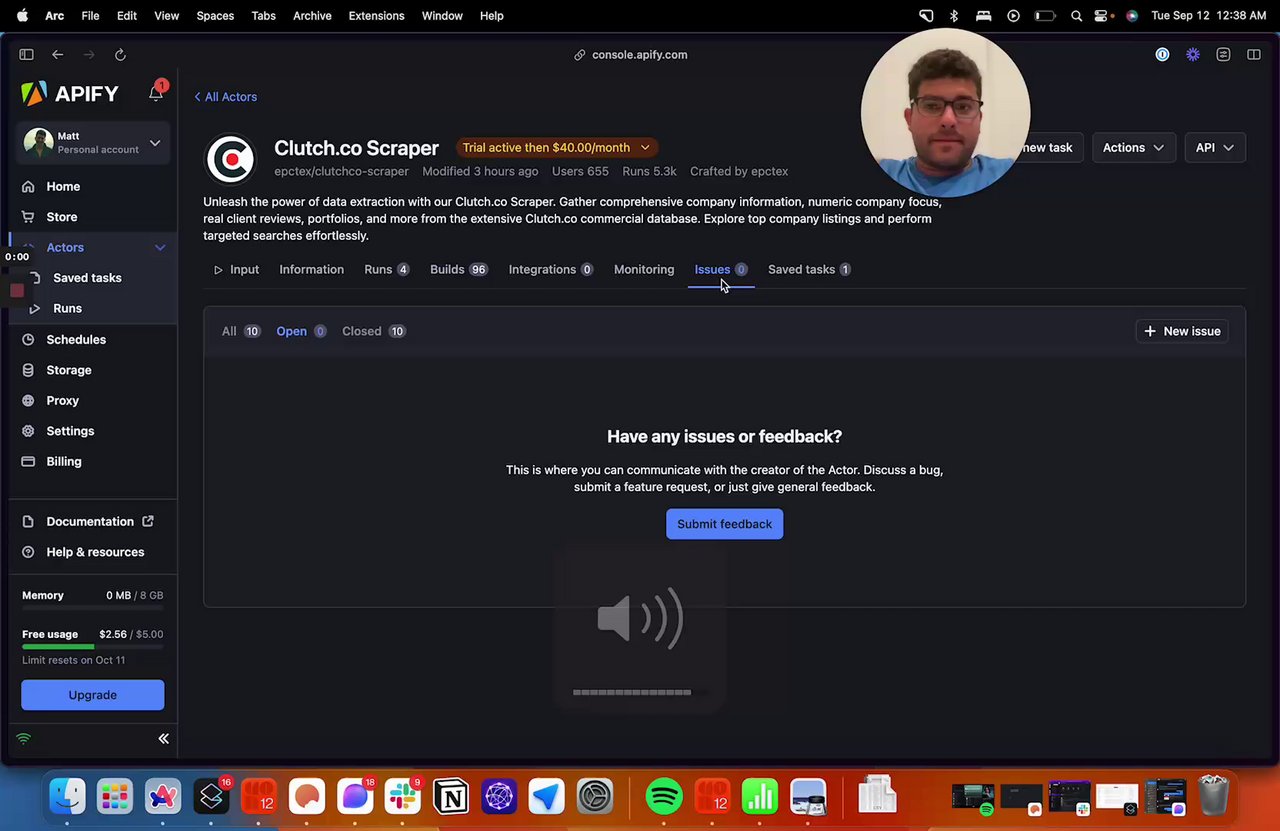Image resolution: width=1280 pixels, height=831 pixels.
Task: Switch to the Information tab
Action: coord(311,270)
